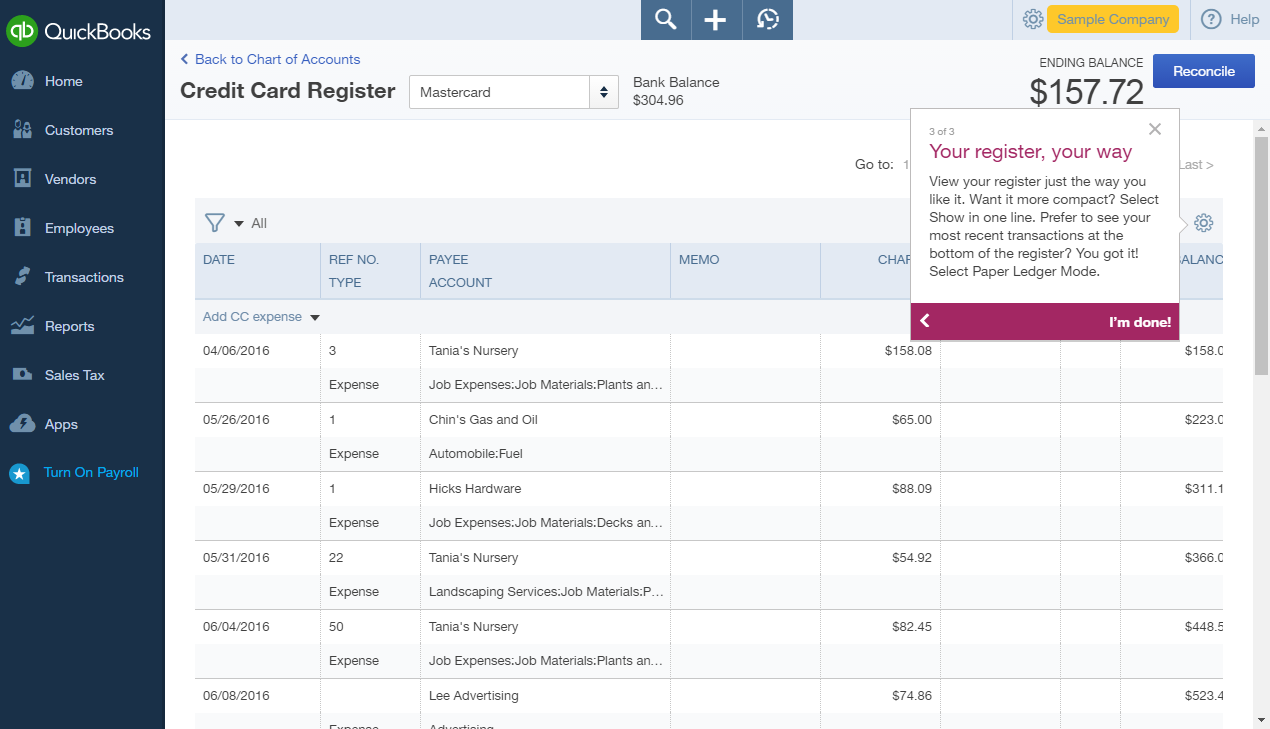Open register settings gear icon
This screenshot has height=729, width=1270.
click(1204, 223)
